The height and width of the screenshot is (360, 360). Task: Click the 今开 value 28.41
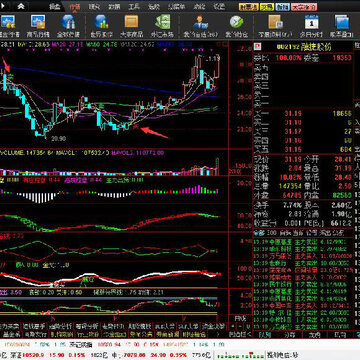coord(343,159)
